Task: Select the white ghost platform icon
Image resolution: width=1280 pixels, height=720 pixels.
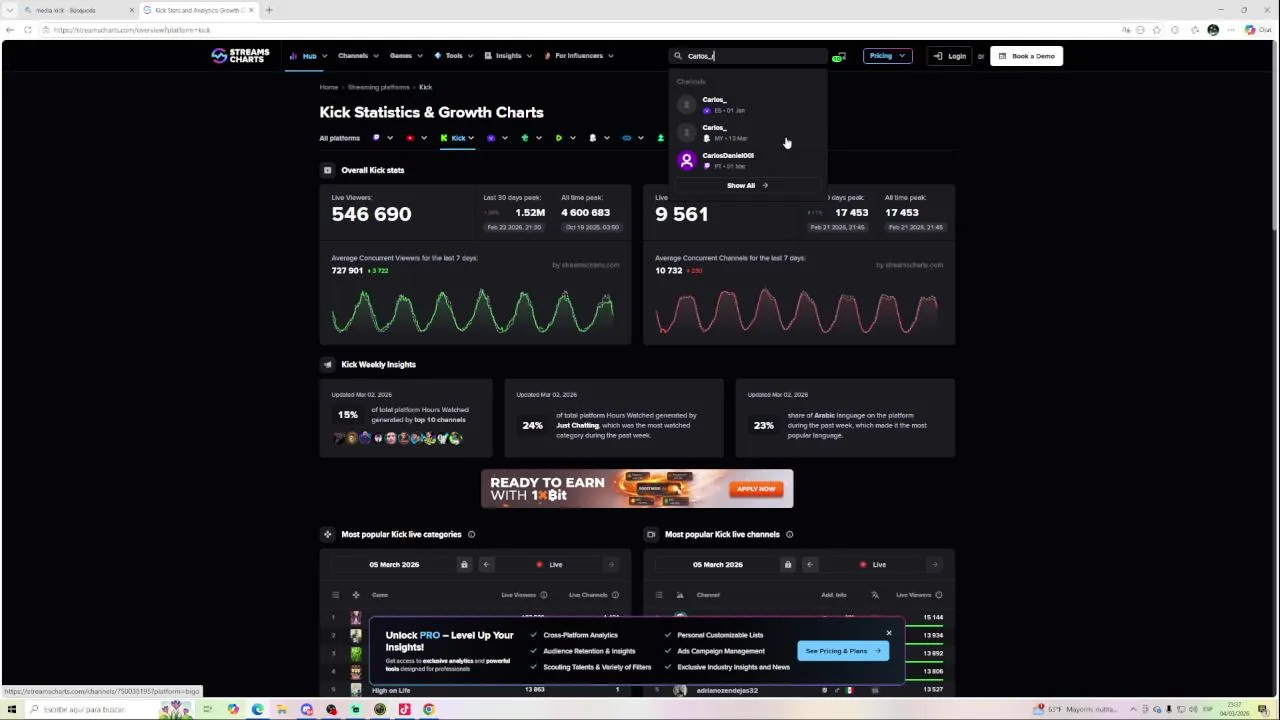Action: click(593, 138)
